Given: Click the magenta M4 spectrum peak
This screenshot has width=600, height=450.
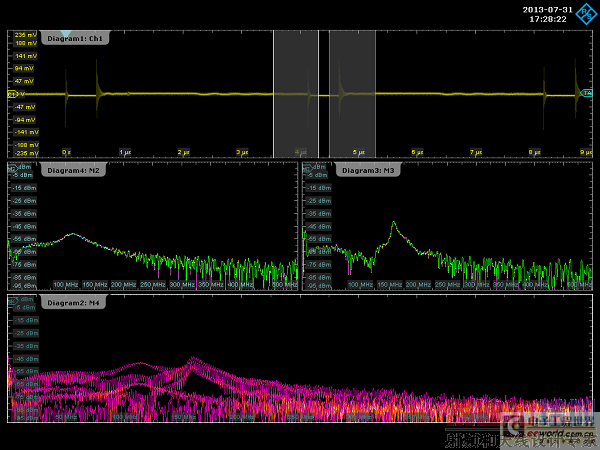Looking at the screenshot, I should click(190, 359).
